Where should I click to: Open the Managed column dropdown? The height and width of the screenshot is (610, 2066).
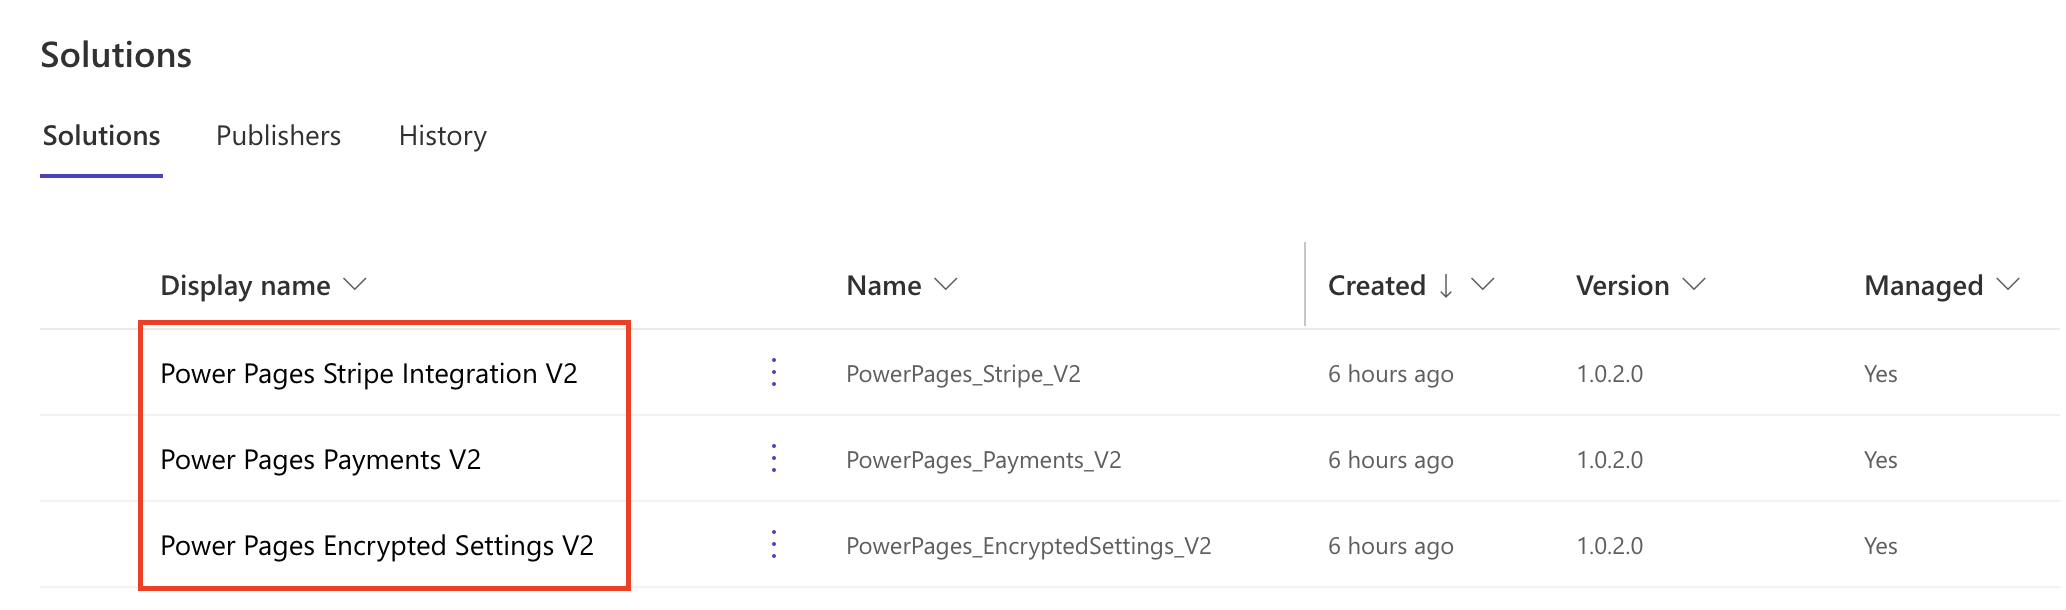click(2009, 285)
